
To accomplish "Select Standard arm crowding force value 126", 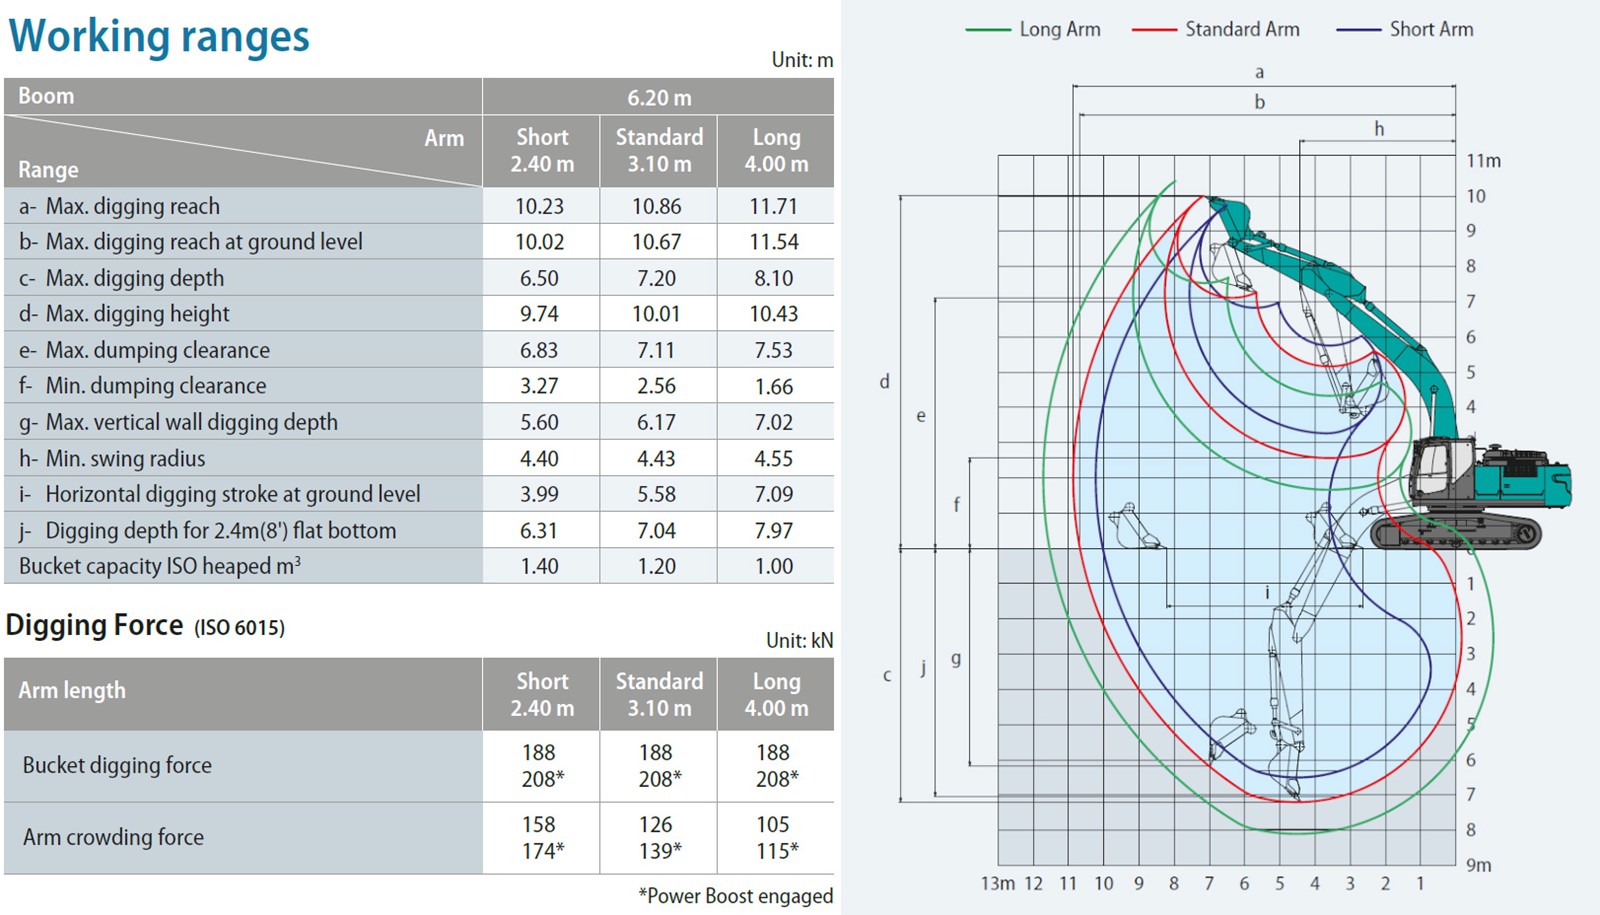I will 656,824.
